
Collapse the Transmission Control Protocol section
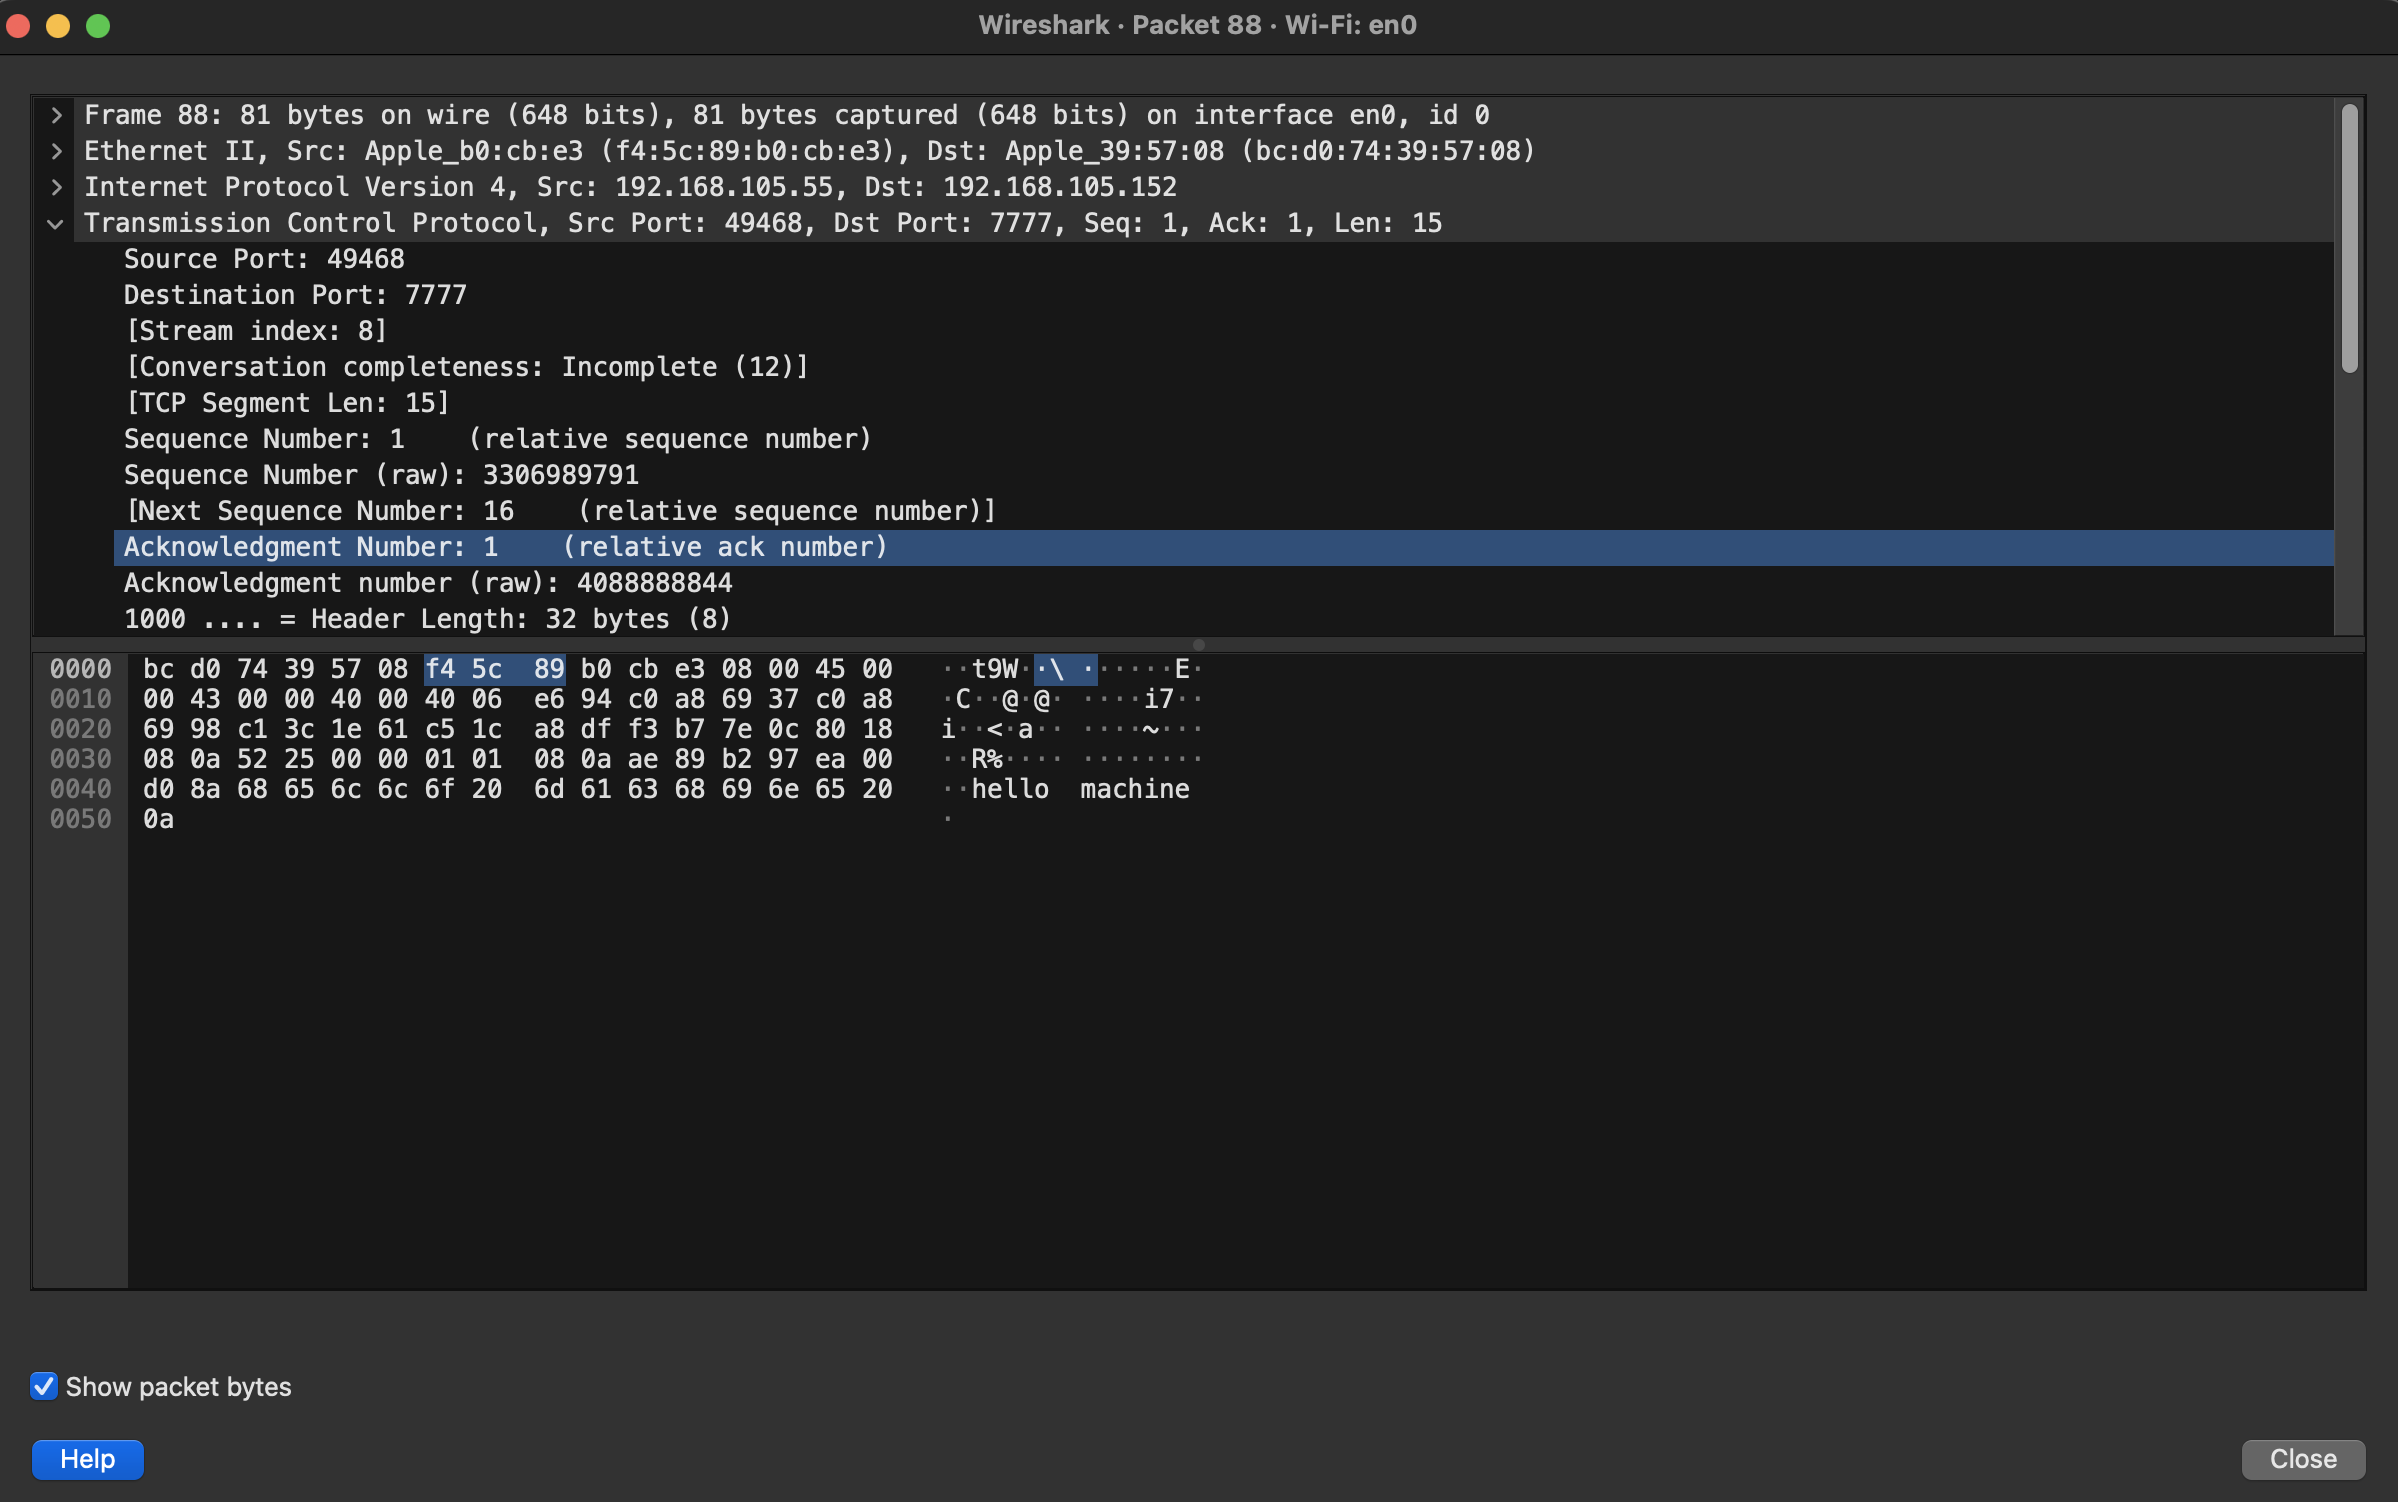pos(57,224)
